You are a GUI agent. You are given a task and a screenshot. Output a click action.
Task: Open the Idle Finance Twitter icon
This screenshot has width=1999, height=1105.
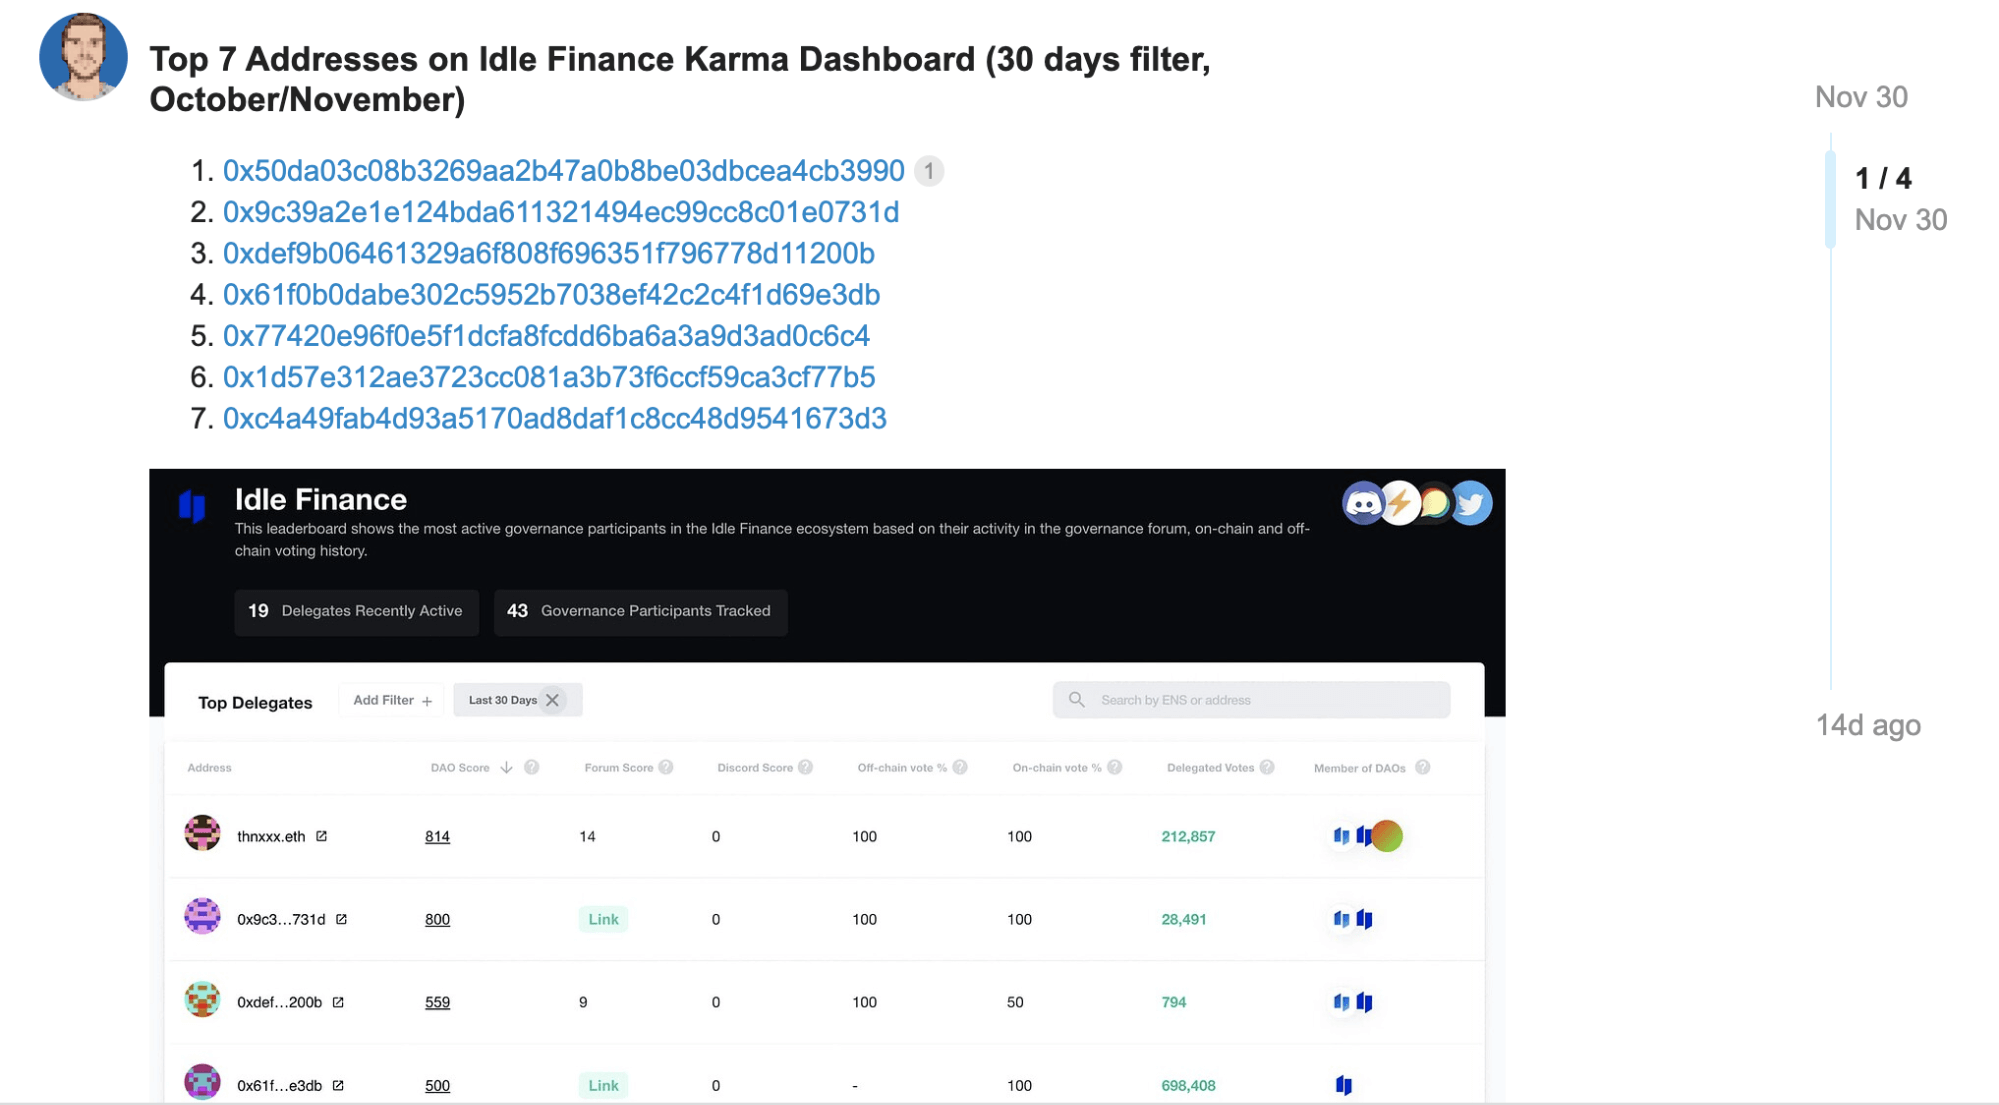1469,503
